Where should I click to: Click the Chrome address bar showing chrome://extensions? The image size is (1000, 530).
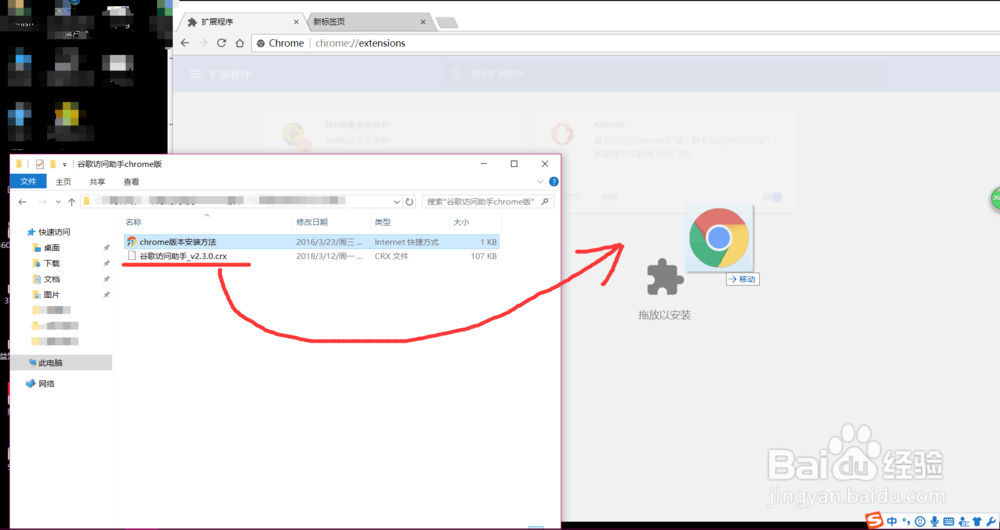625,43
